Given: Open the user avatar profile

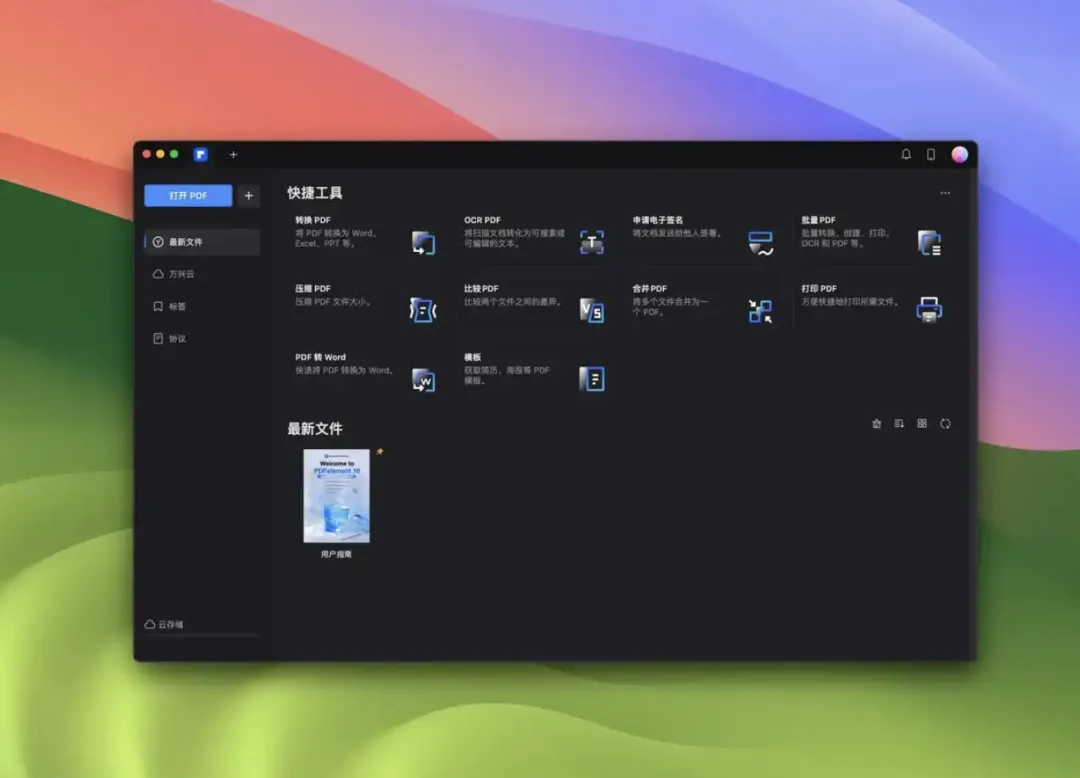Looking at the screenshot, I should click(959, 154).
